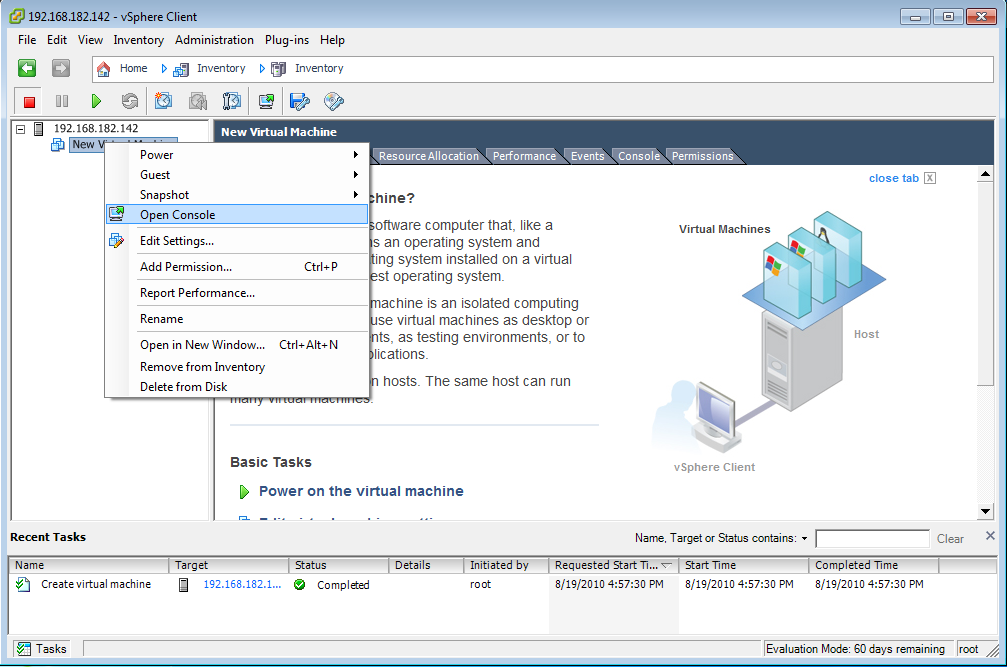Take a snapshot using the toolbar icon

164,101
